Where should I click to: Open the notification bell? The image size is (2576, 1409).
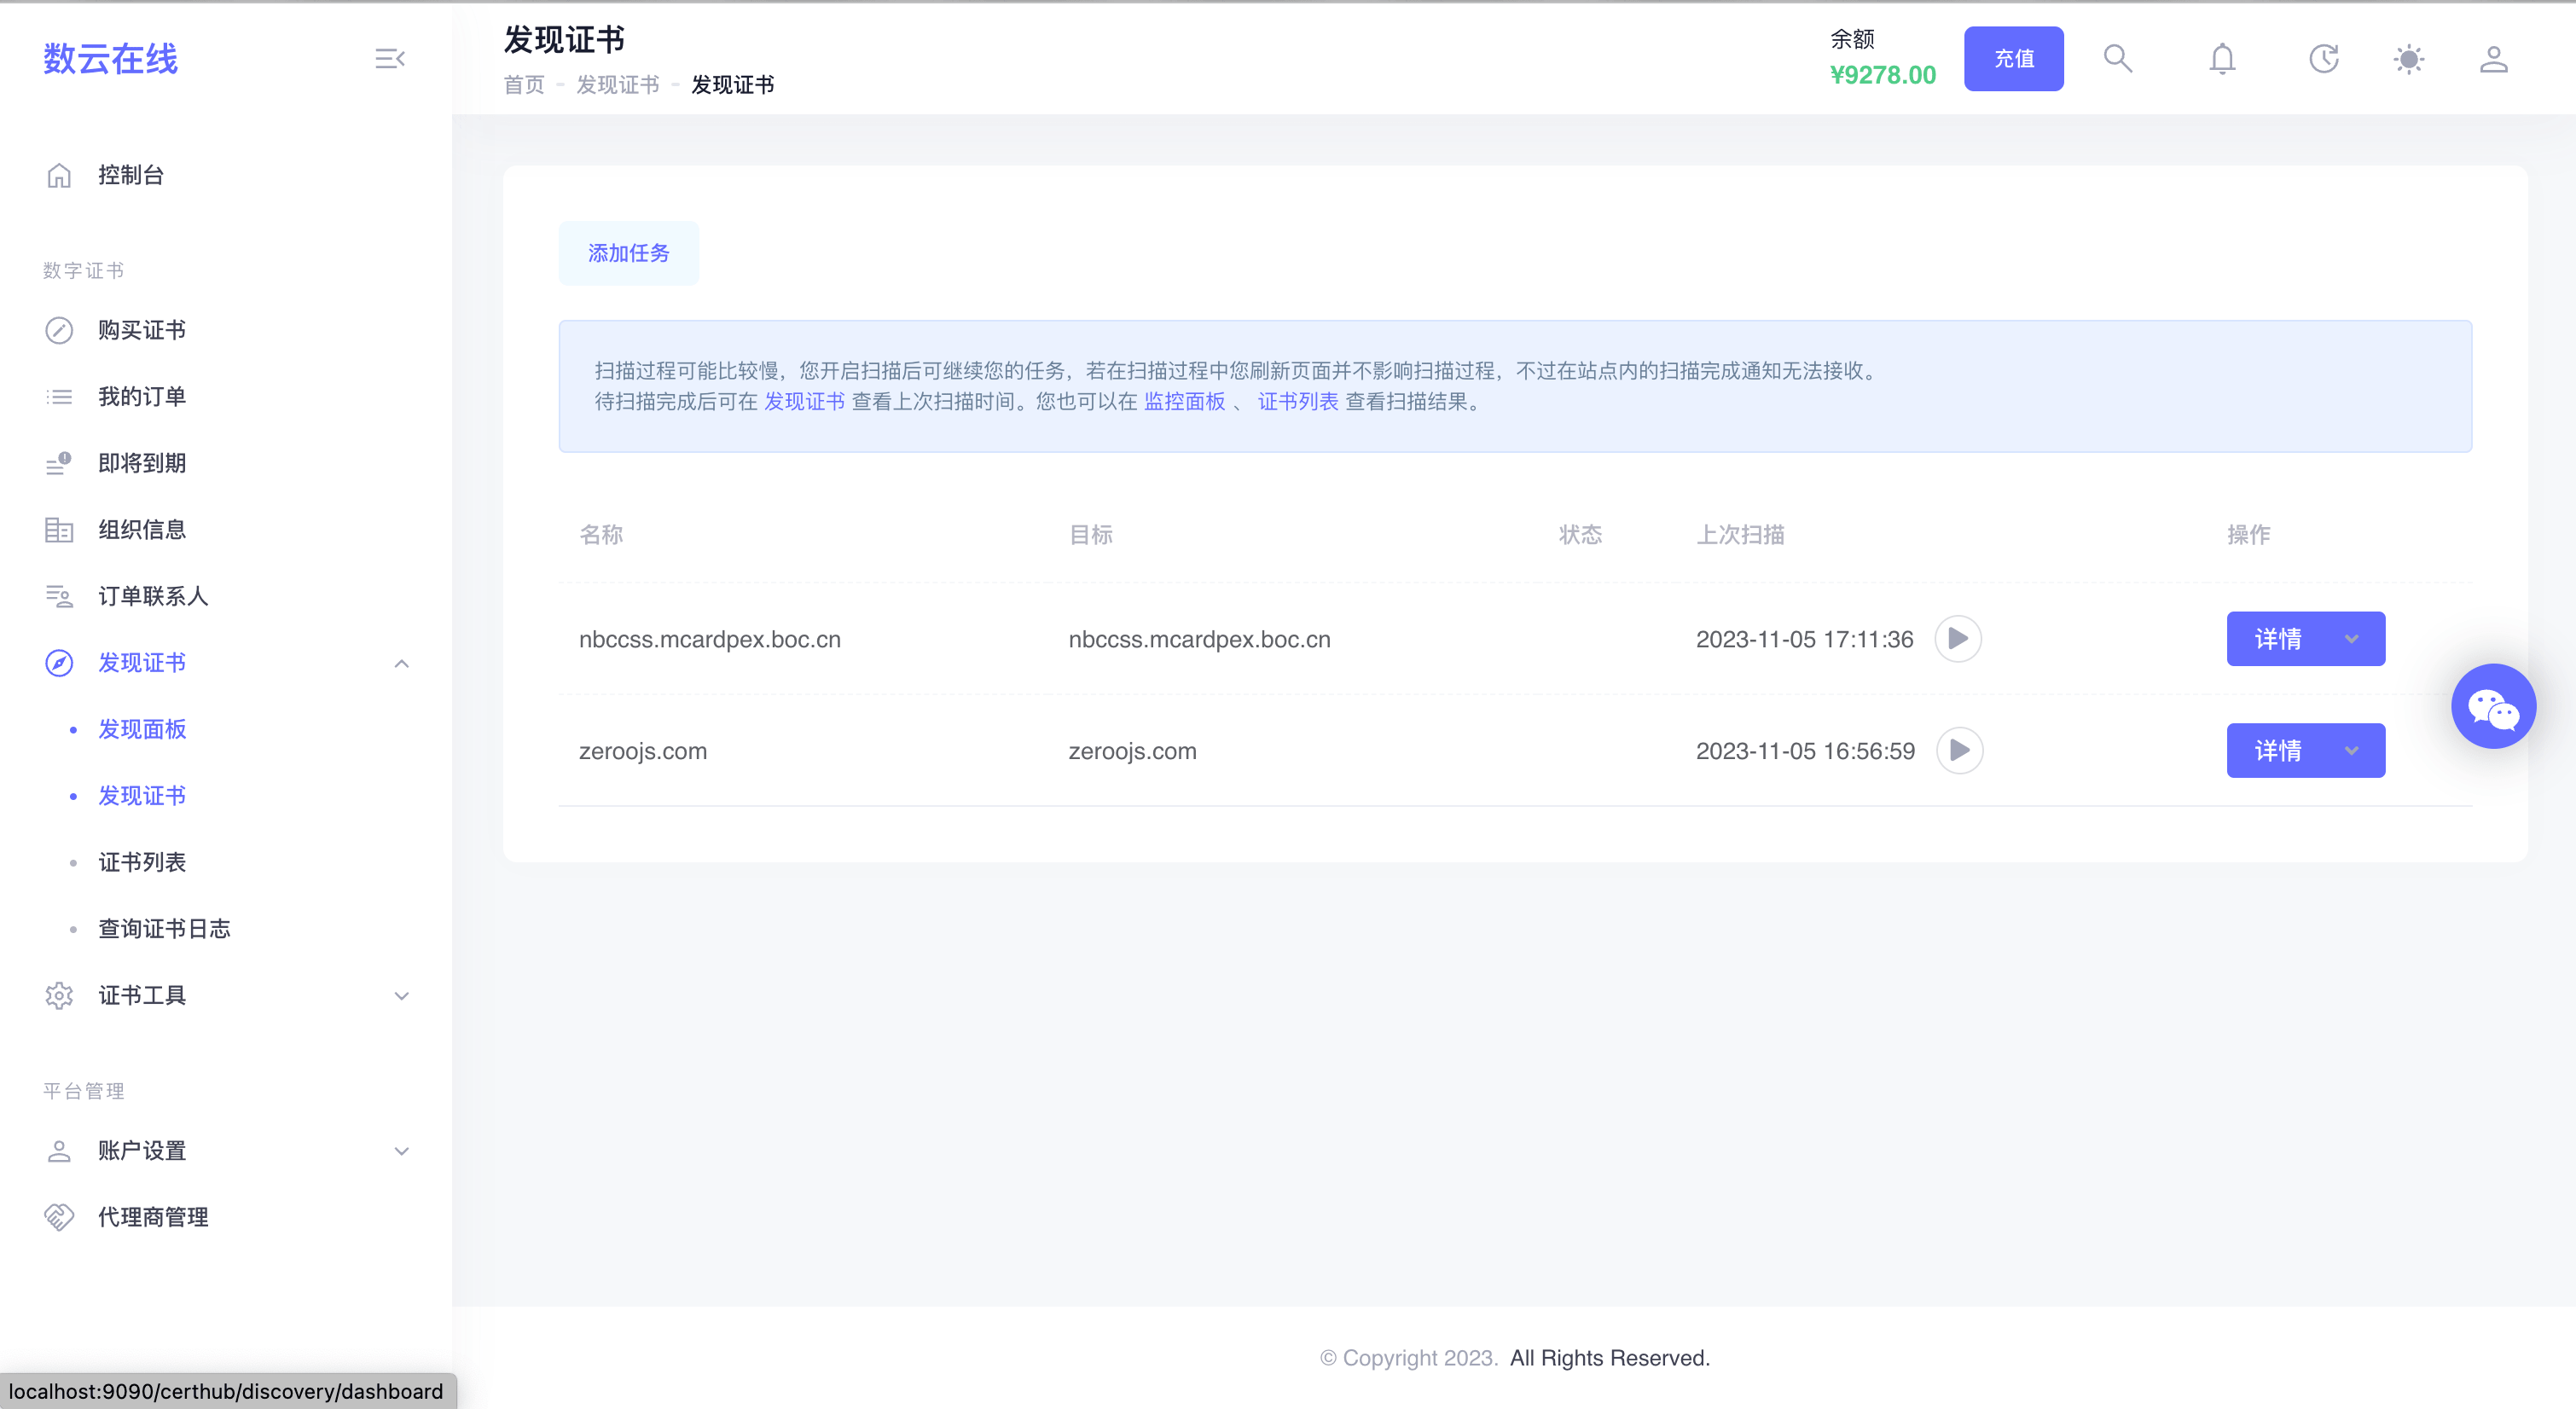[2222, 59]
